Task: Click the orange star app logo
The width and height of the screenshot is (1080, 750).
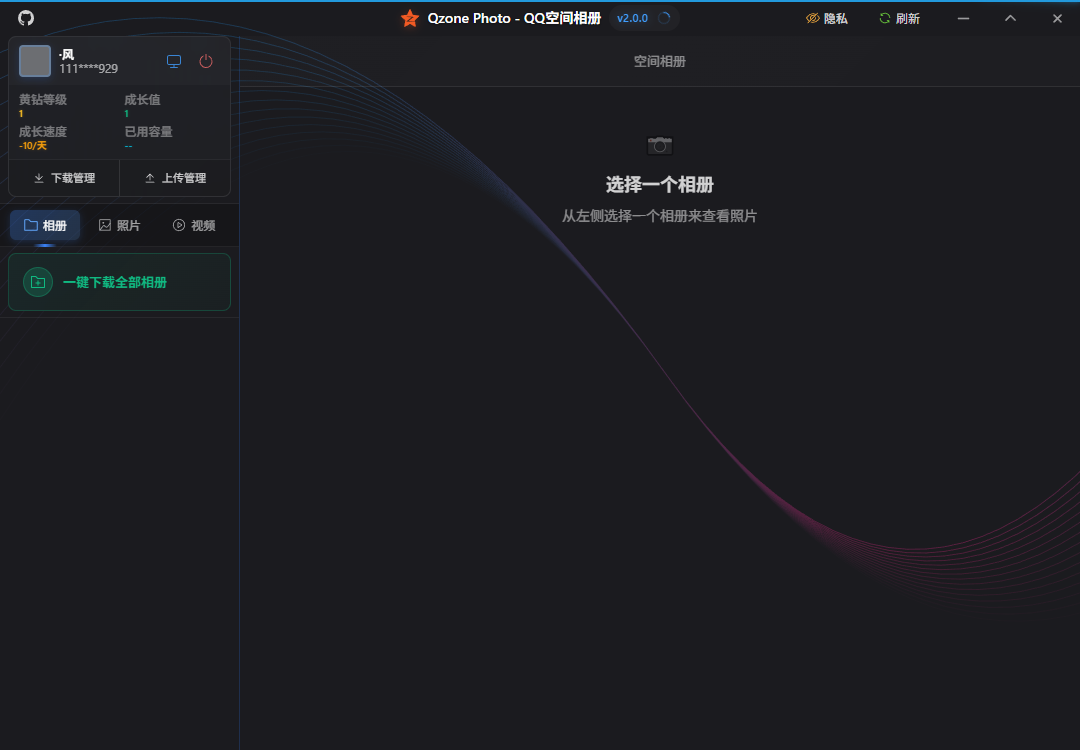Action: pos(410,19)
